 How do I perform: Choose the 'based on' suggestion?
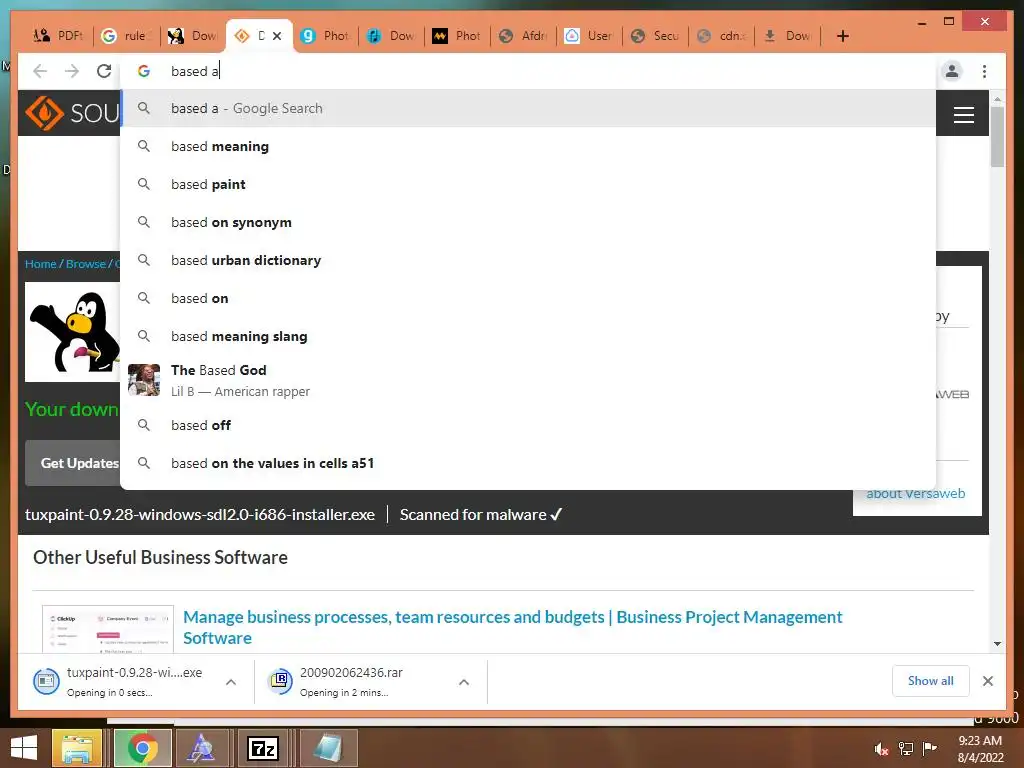click(x=528, y=298)
